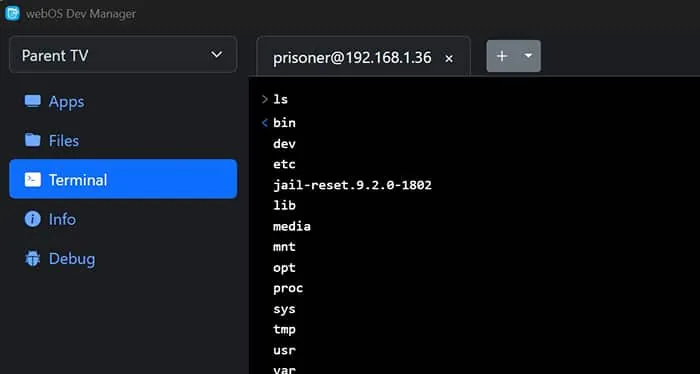Select the Terminal sidebar item
Viewport: 700px width, 374px height.
123,179
